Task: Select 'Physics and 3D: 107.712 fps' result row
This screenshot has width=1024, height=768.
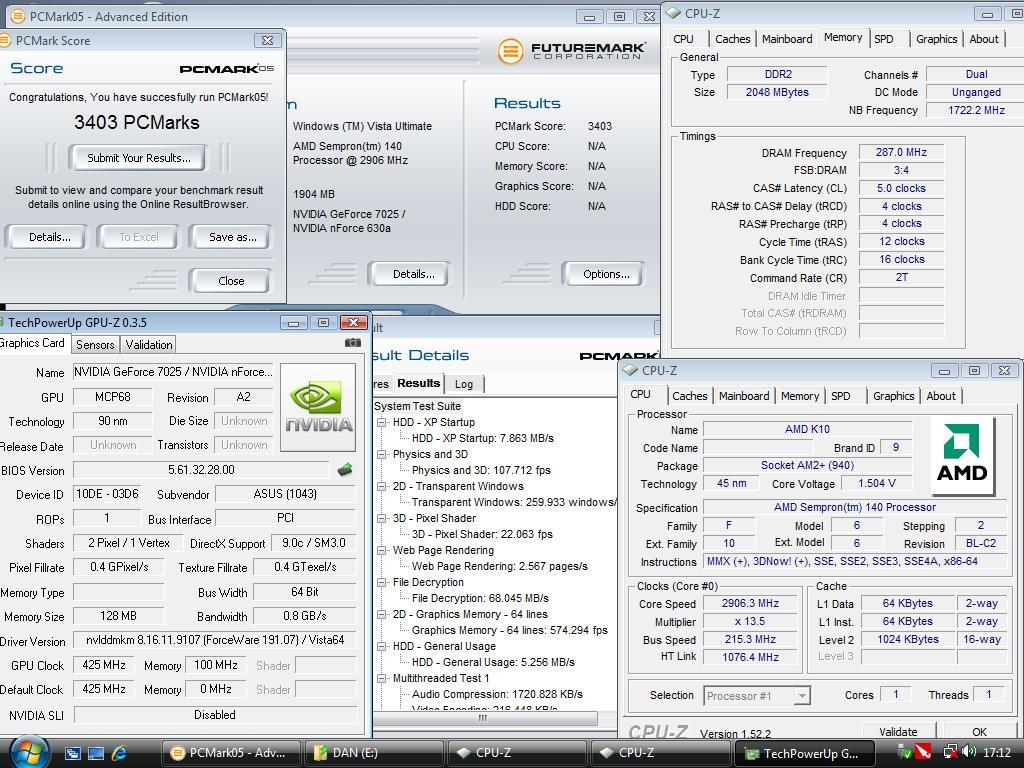Action: tap(481, 470)
